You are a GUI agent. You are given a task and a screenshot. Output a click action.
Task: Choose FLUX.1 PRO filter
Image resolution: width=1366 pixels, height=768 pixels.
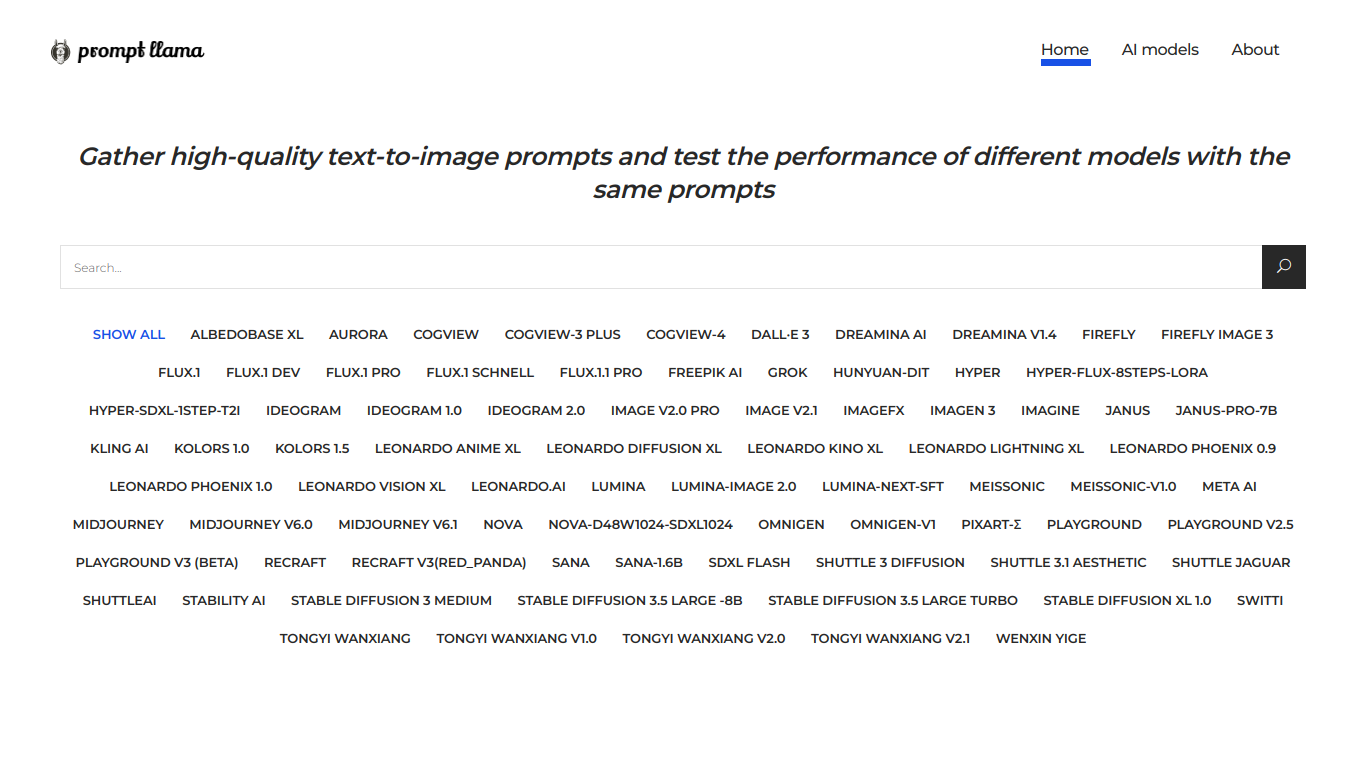coord(363,373)
